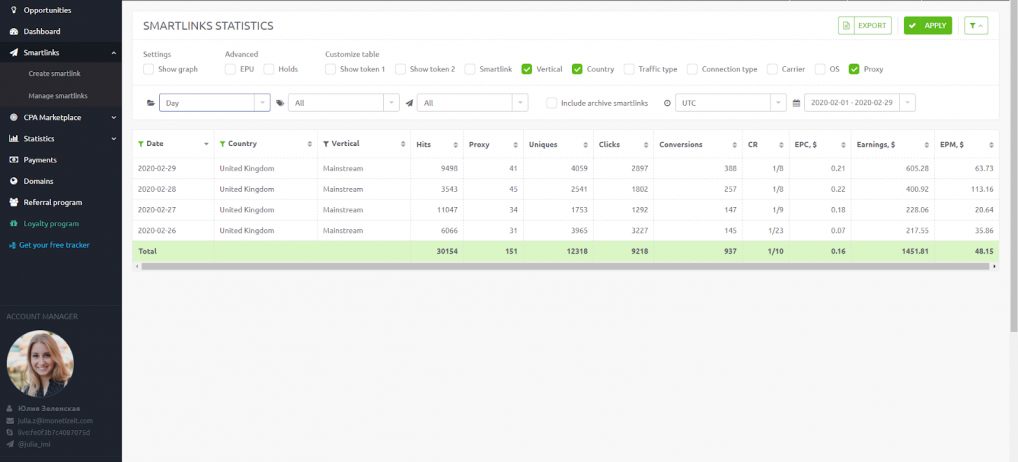Click the sort arrows in EPC column
The height and width of the screenshot is (462, 1018).
pyautogui.click(x=844, y=145)
